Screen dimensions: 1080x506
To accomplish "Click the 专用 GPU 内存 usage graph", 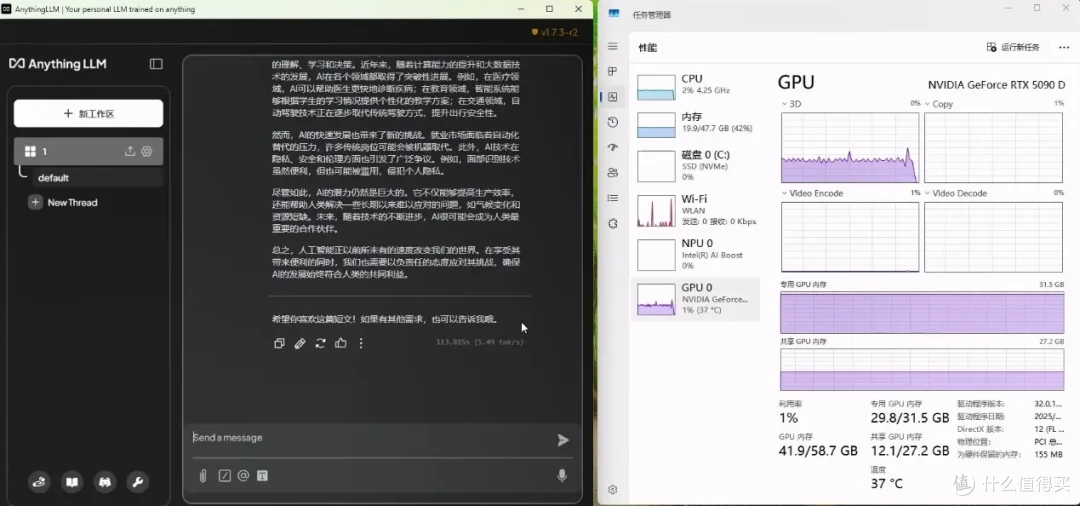I will [x=922, y=313].
